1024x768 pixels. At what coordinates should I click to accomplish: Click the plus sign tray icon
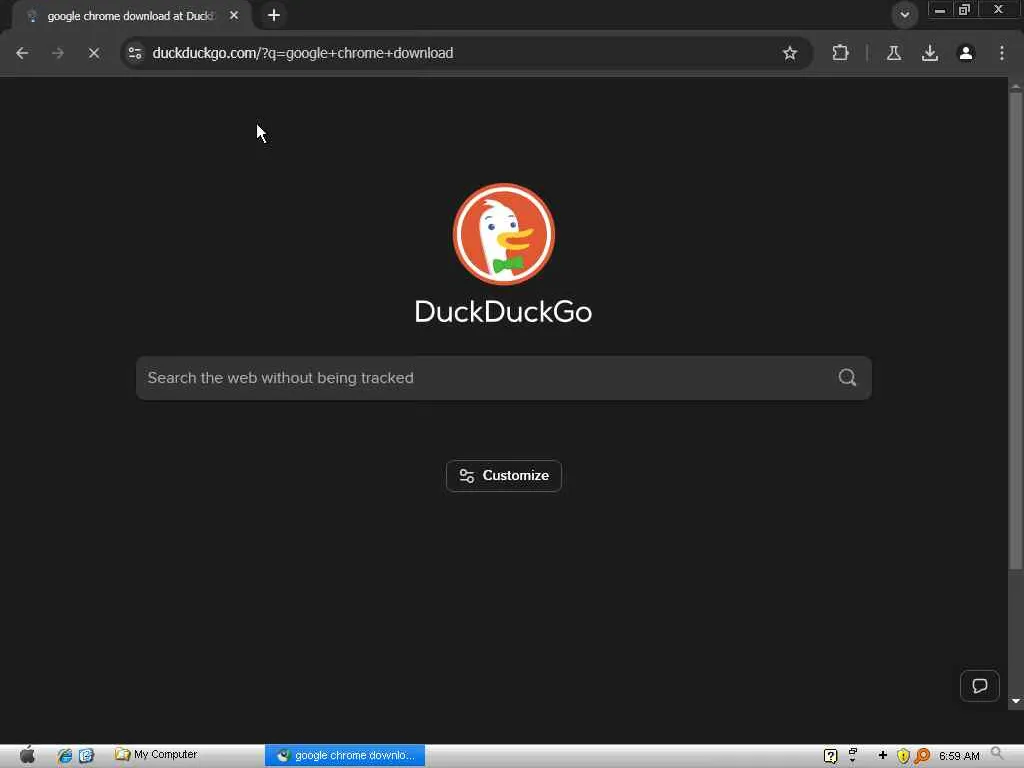(882, 756)
